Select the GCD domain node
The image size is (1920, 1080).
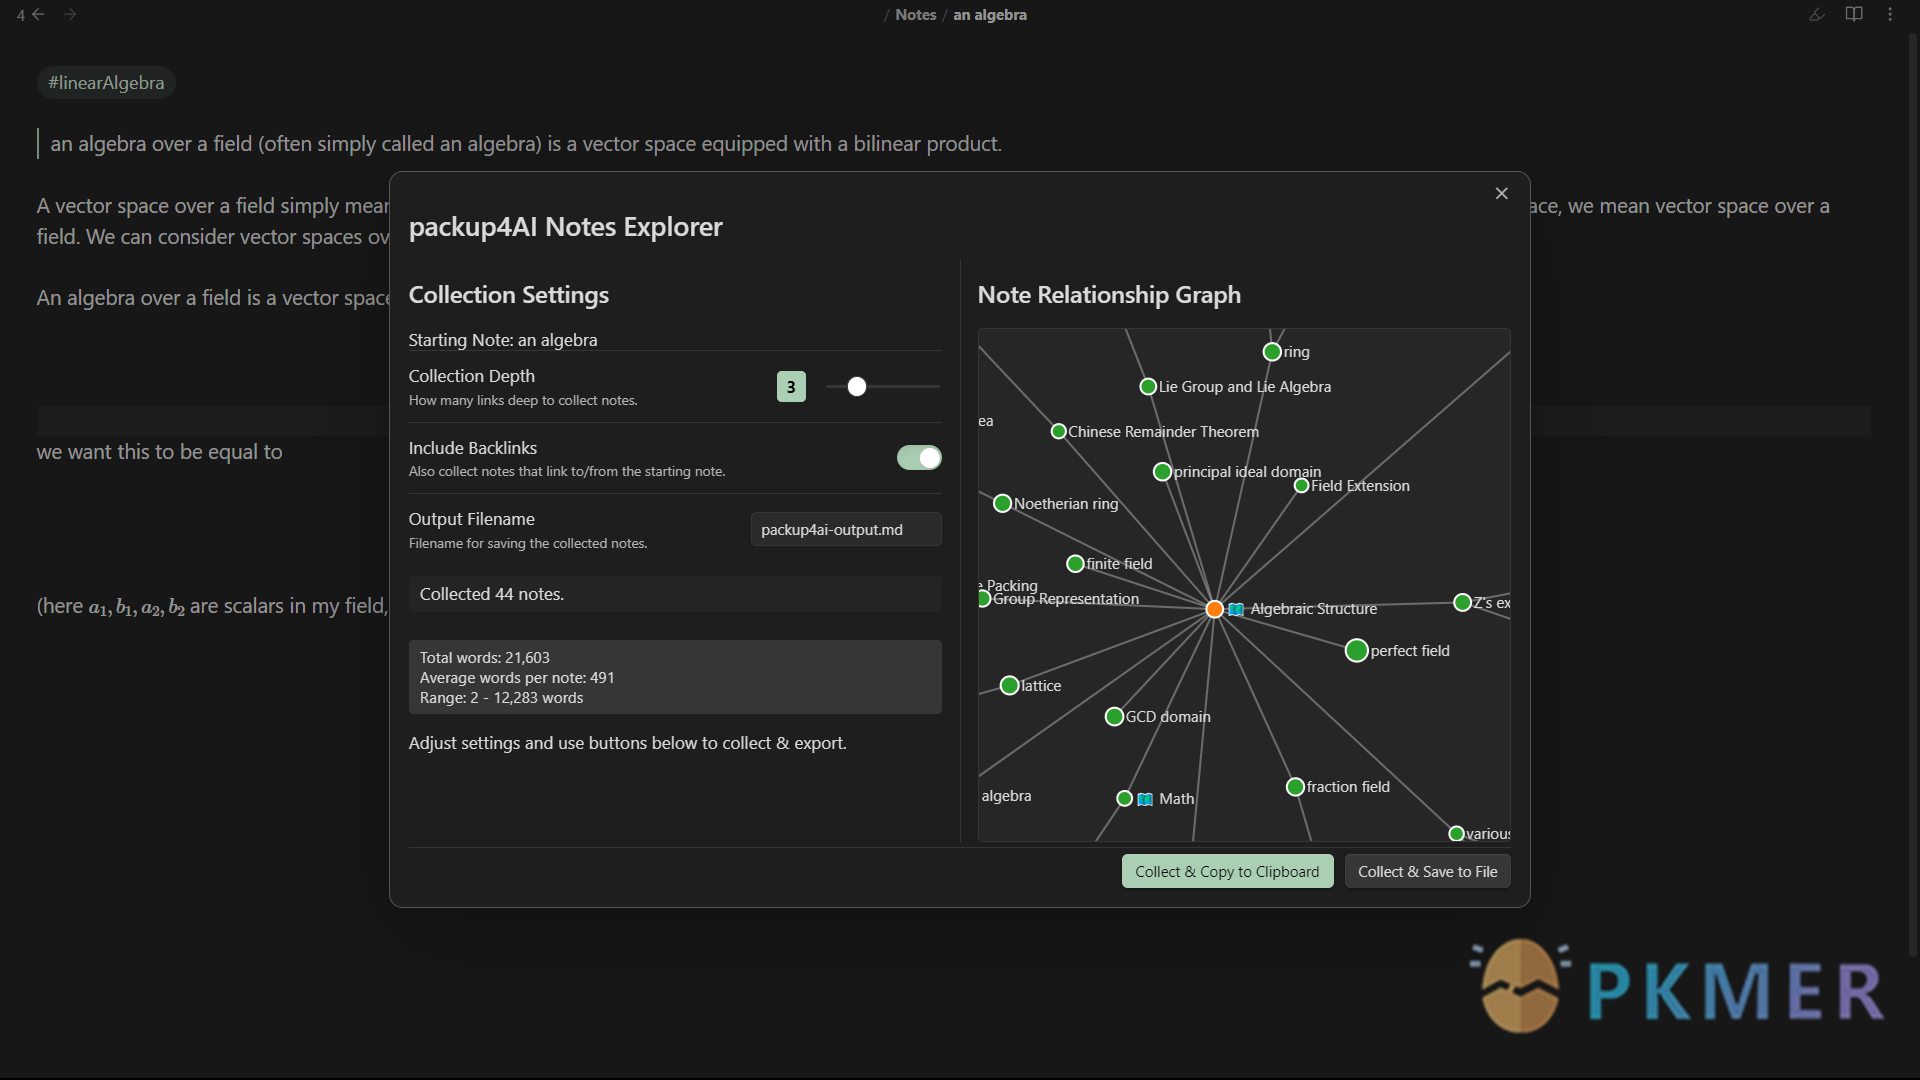(1114, 717)
